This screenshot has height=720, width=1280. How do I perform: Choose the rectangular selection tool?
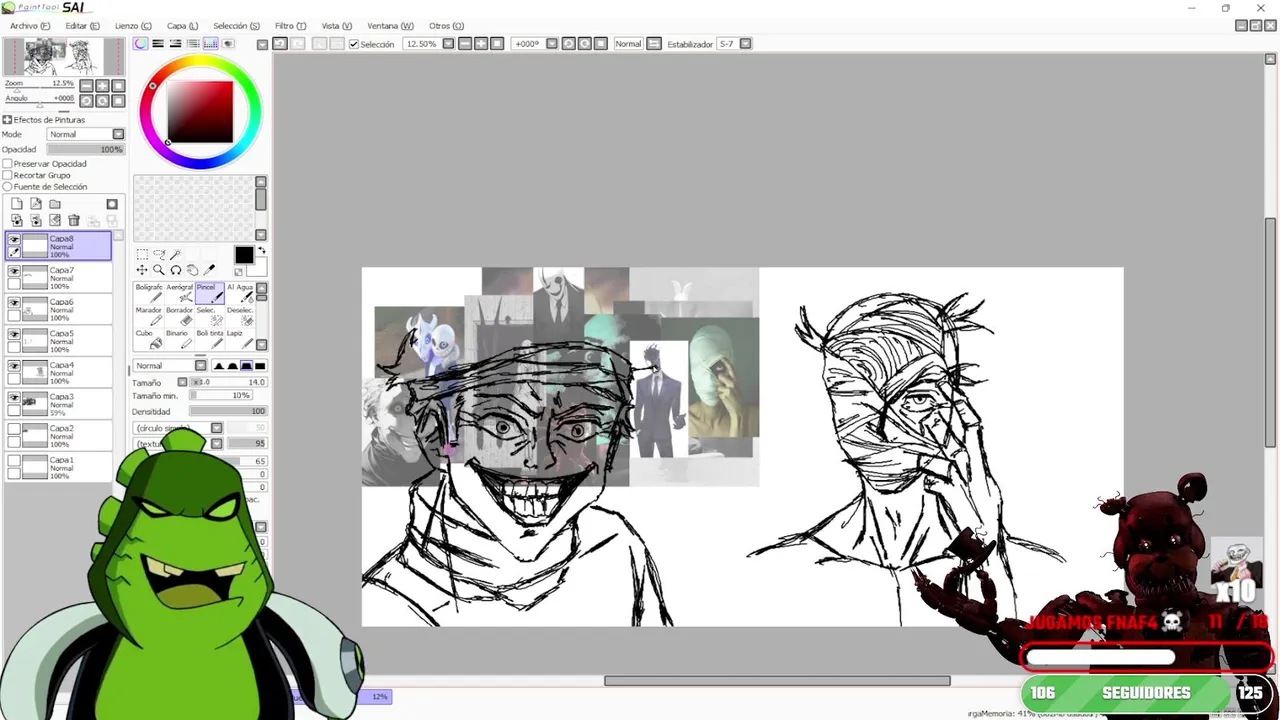[x=142, y=254]
